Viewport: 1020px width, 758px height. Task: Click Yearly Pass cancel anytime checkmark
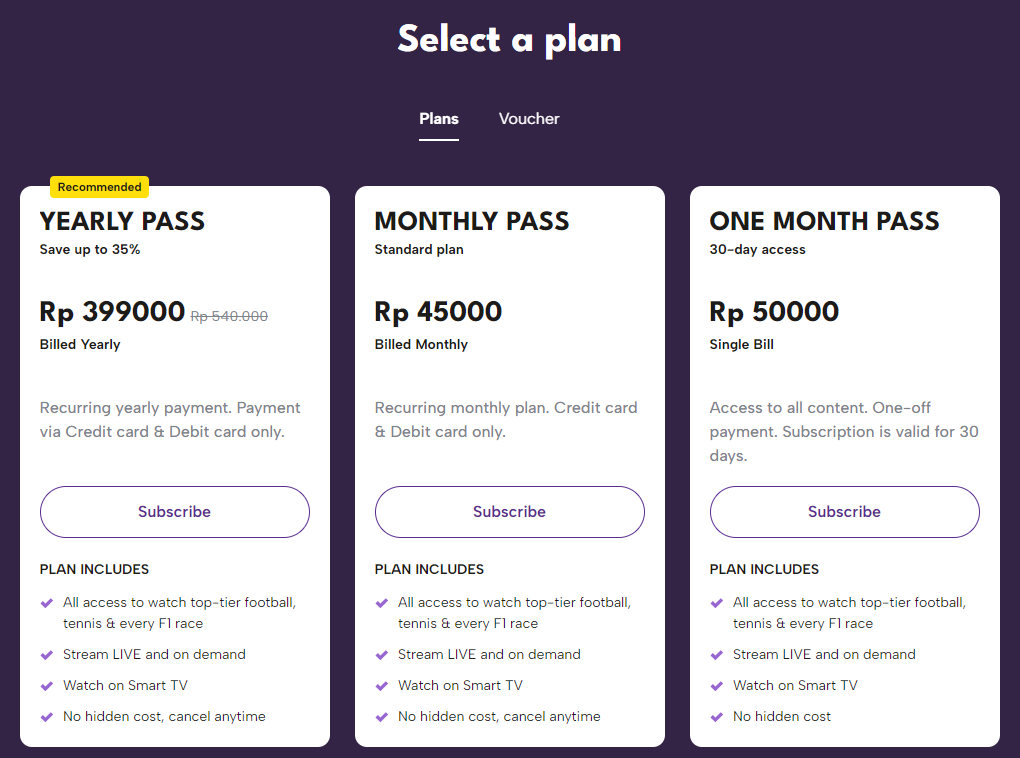point(46,717)
